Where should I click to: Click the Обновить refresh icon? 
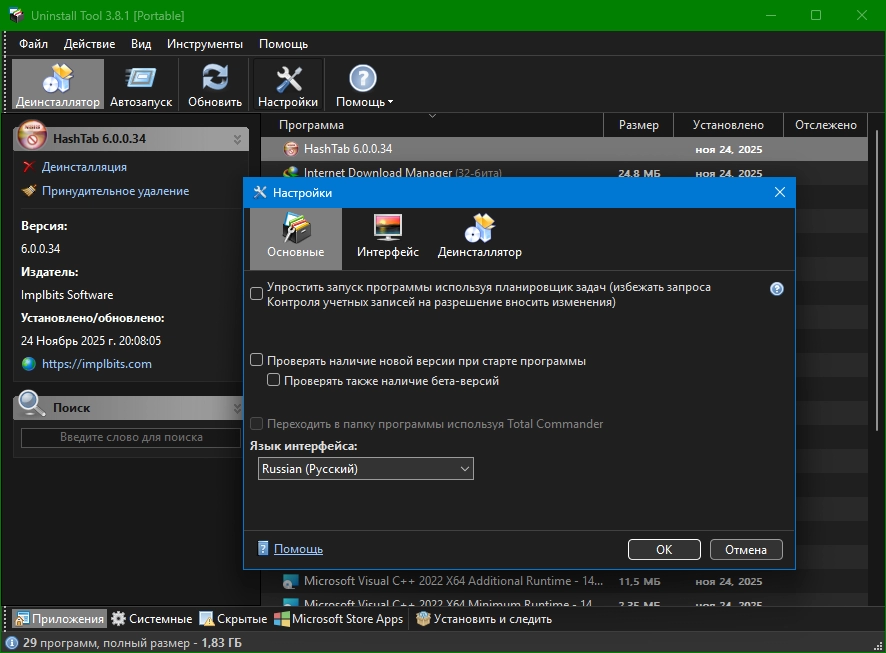tap(215, 80)
